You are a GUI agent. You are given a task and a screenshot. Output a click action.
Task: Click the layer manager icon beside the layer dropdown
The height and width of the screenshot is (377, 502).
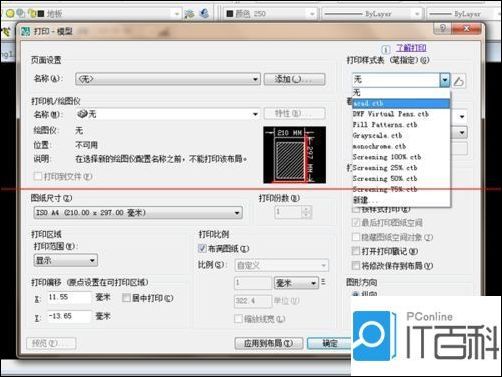pos(190,14)
